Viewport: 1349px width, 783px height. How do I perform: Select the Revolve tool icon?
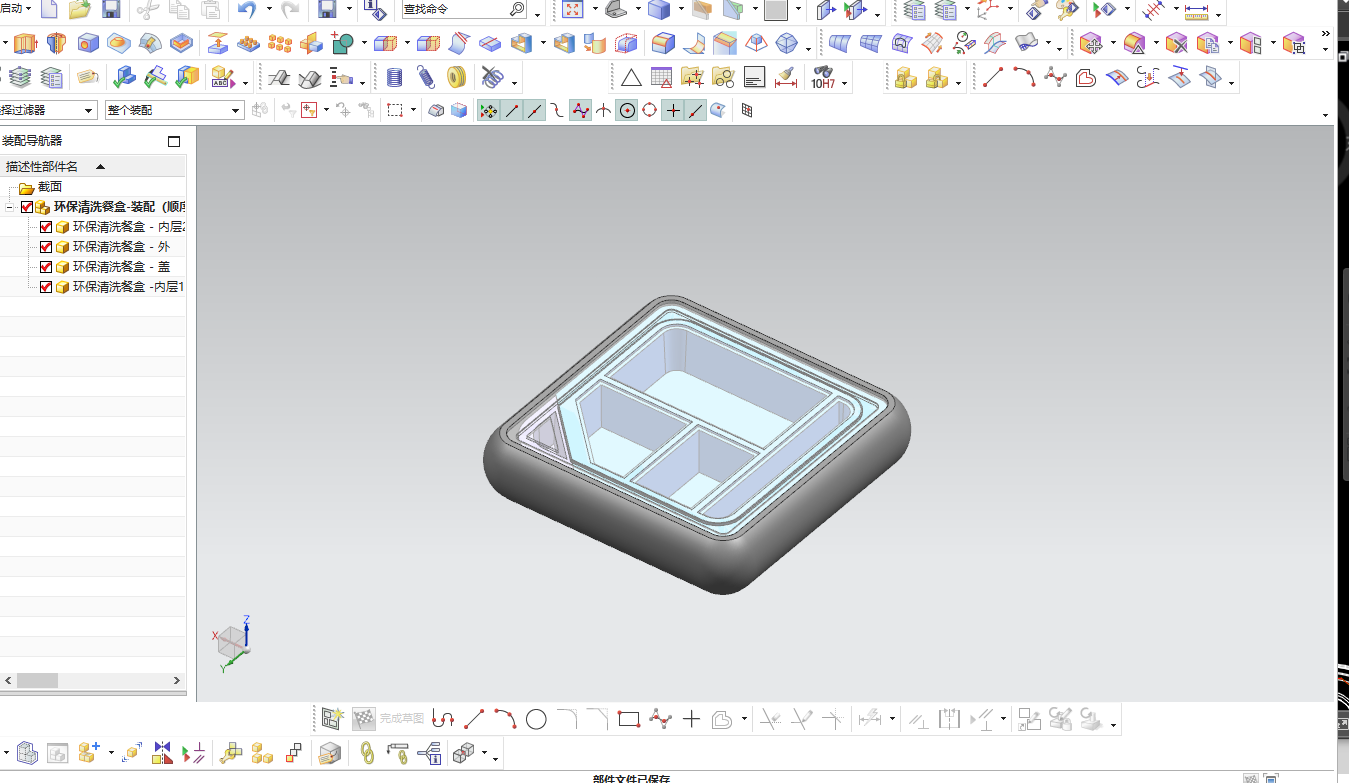tap(56, 43)
